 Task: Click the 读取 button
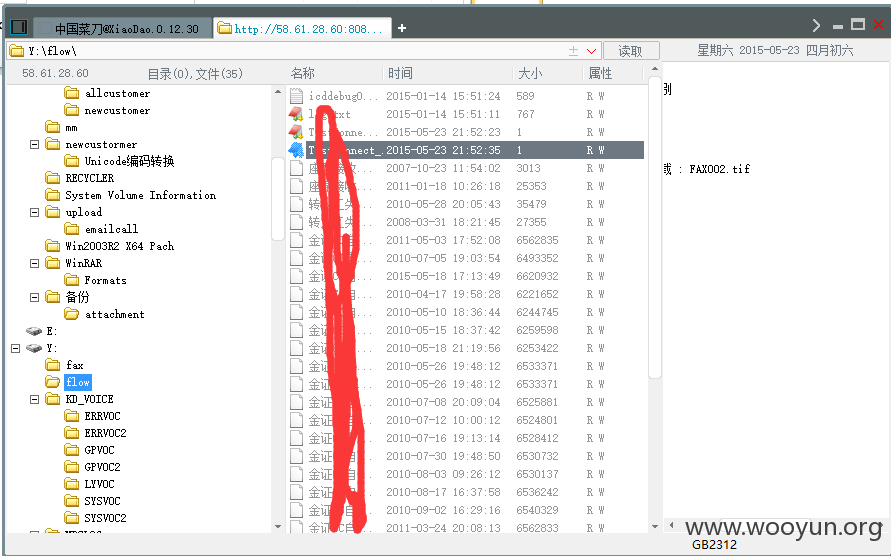[631, 51]
